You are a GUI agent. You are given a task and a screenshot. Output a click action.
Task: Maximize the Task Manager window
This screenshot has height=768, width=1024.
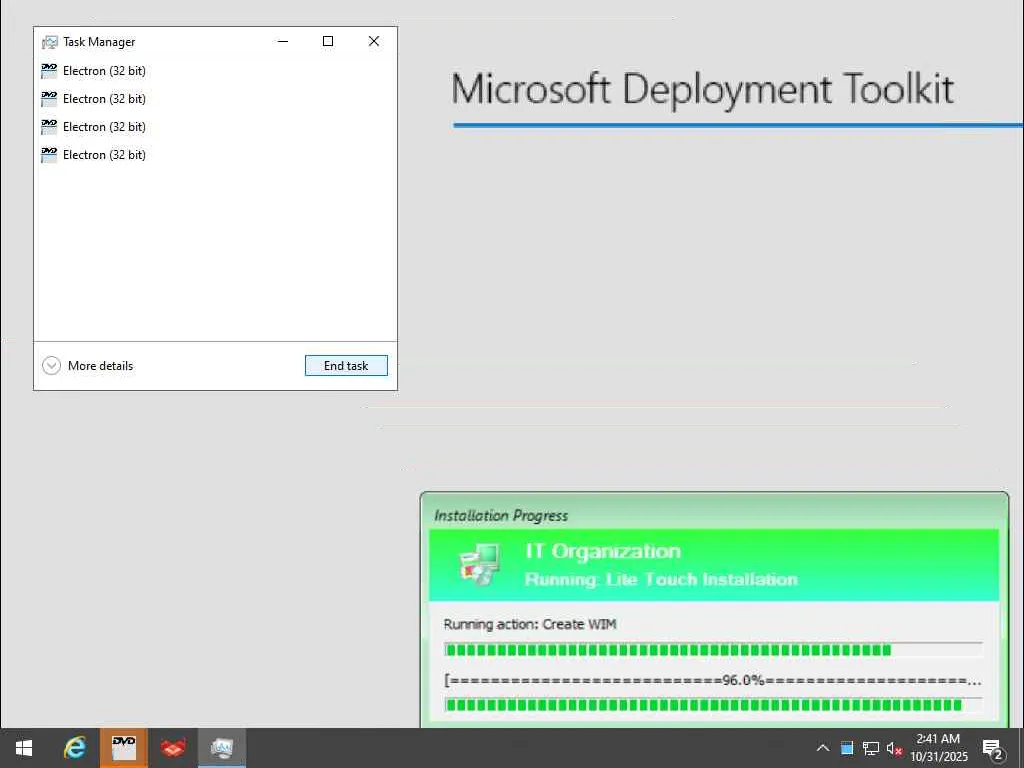coord(328,41)
